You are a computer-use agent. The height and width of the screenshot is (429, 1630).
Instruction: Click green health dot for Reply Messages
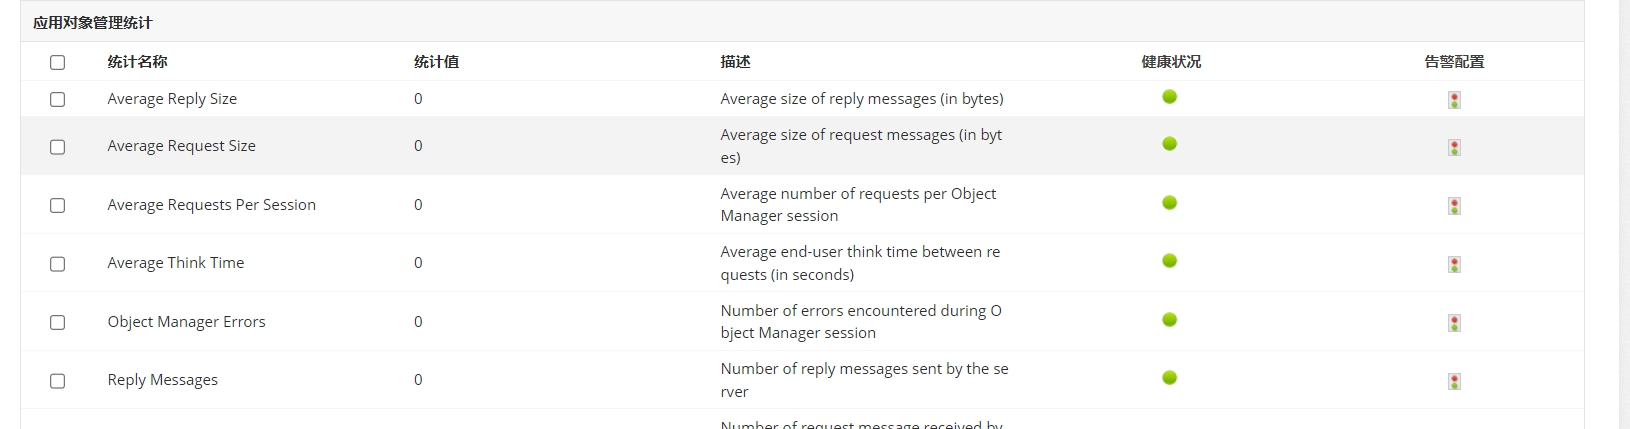[x=1169, y=378]
